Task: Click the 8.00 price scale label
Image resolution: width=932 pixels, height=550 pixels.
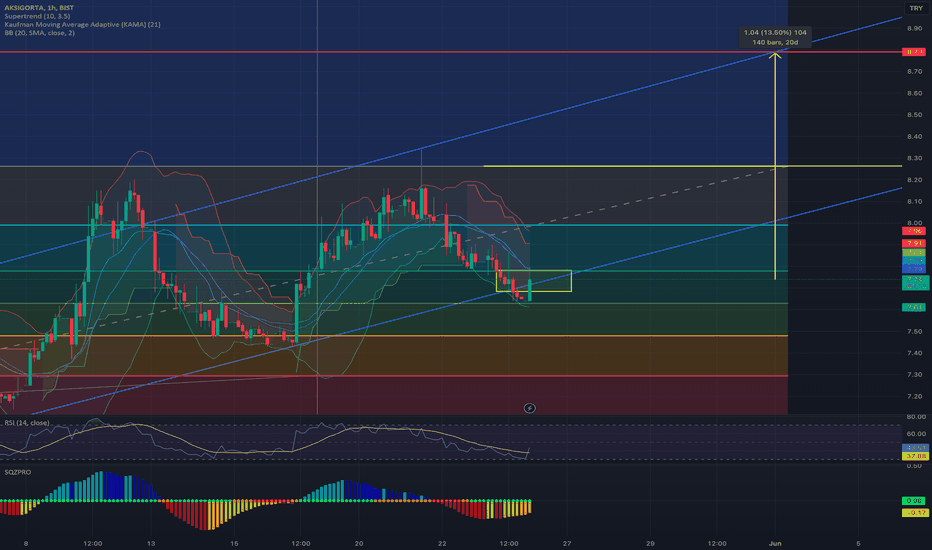Action: tap(915, 223)
